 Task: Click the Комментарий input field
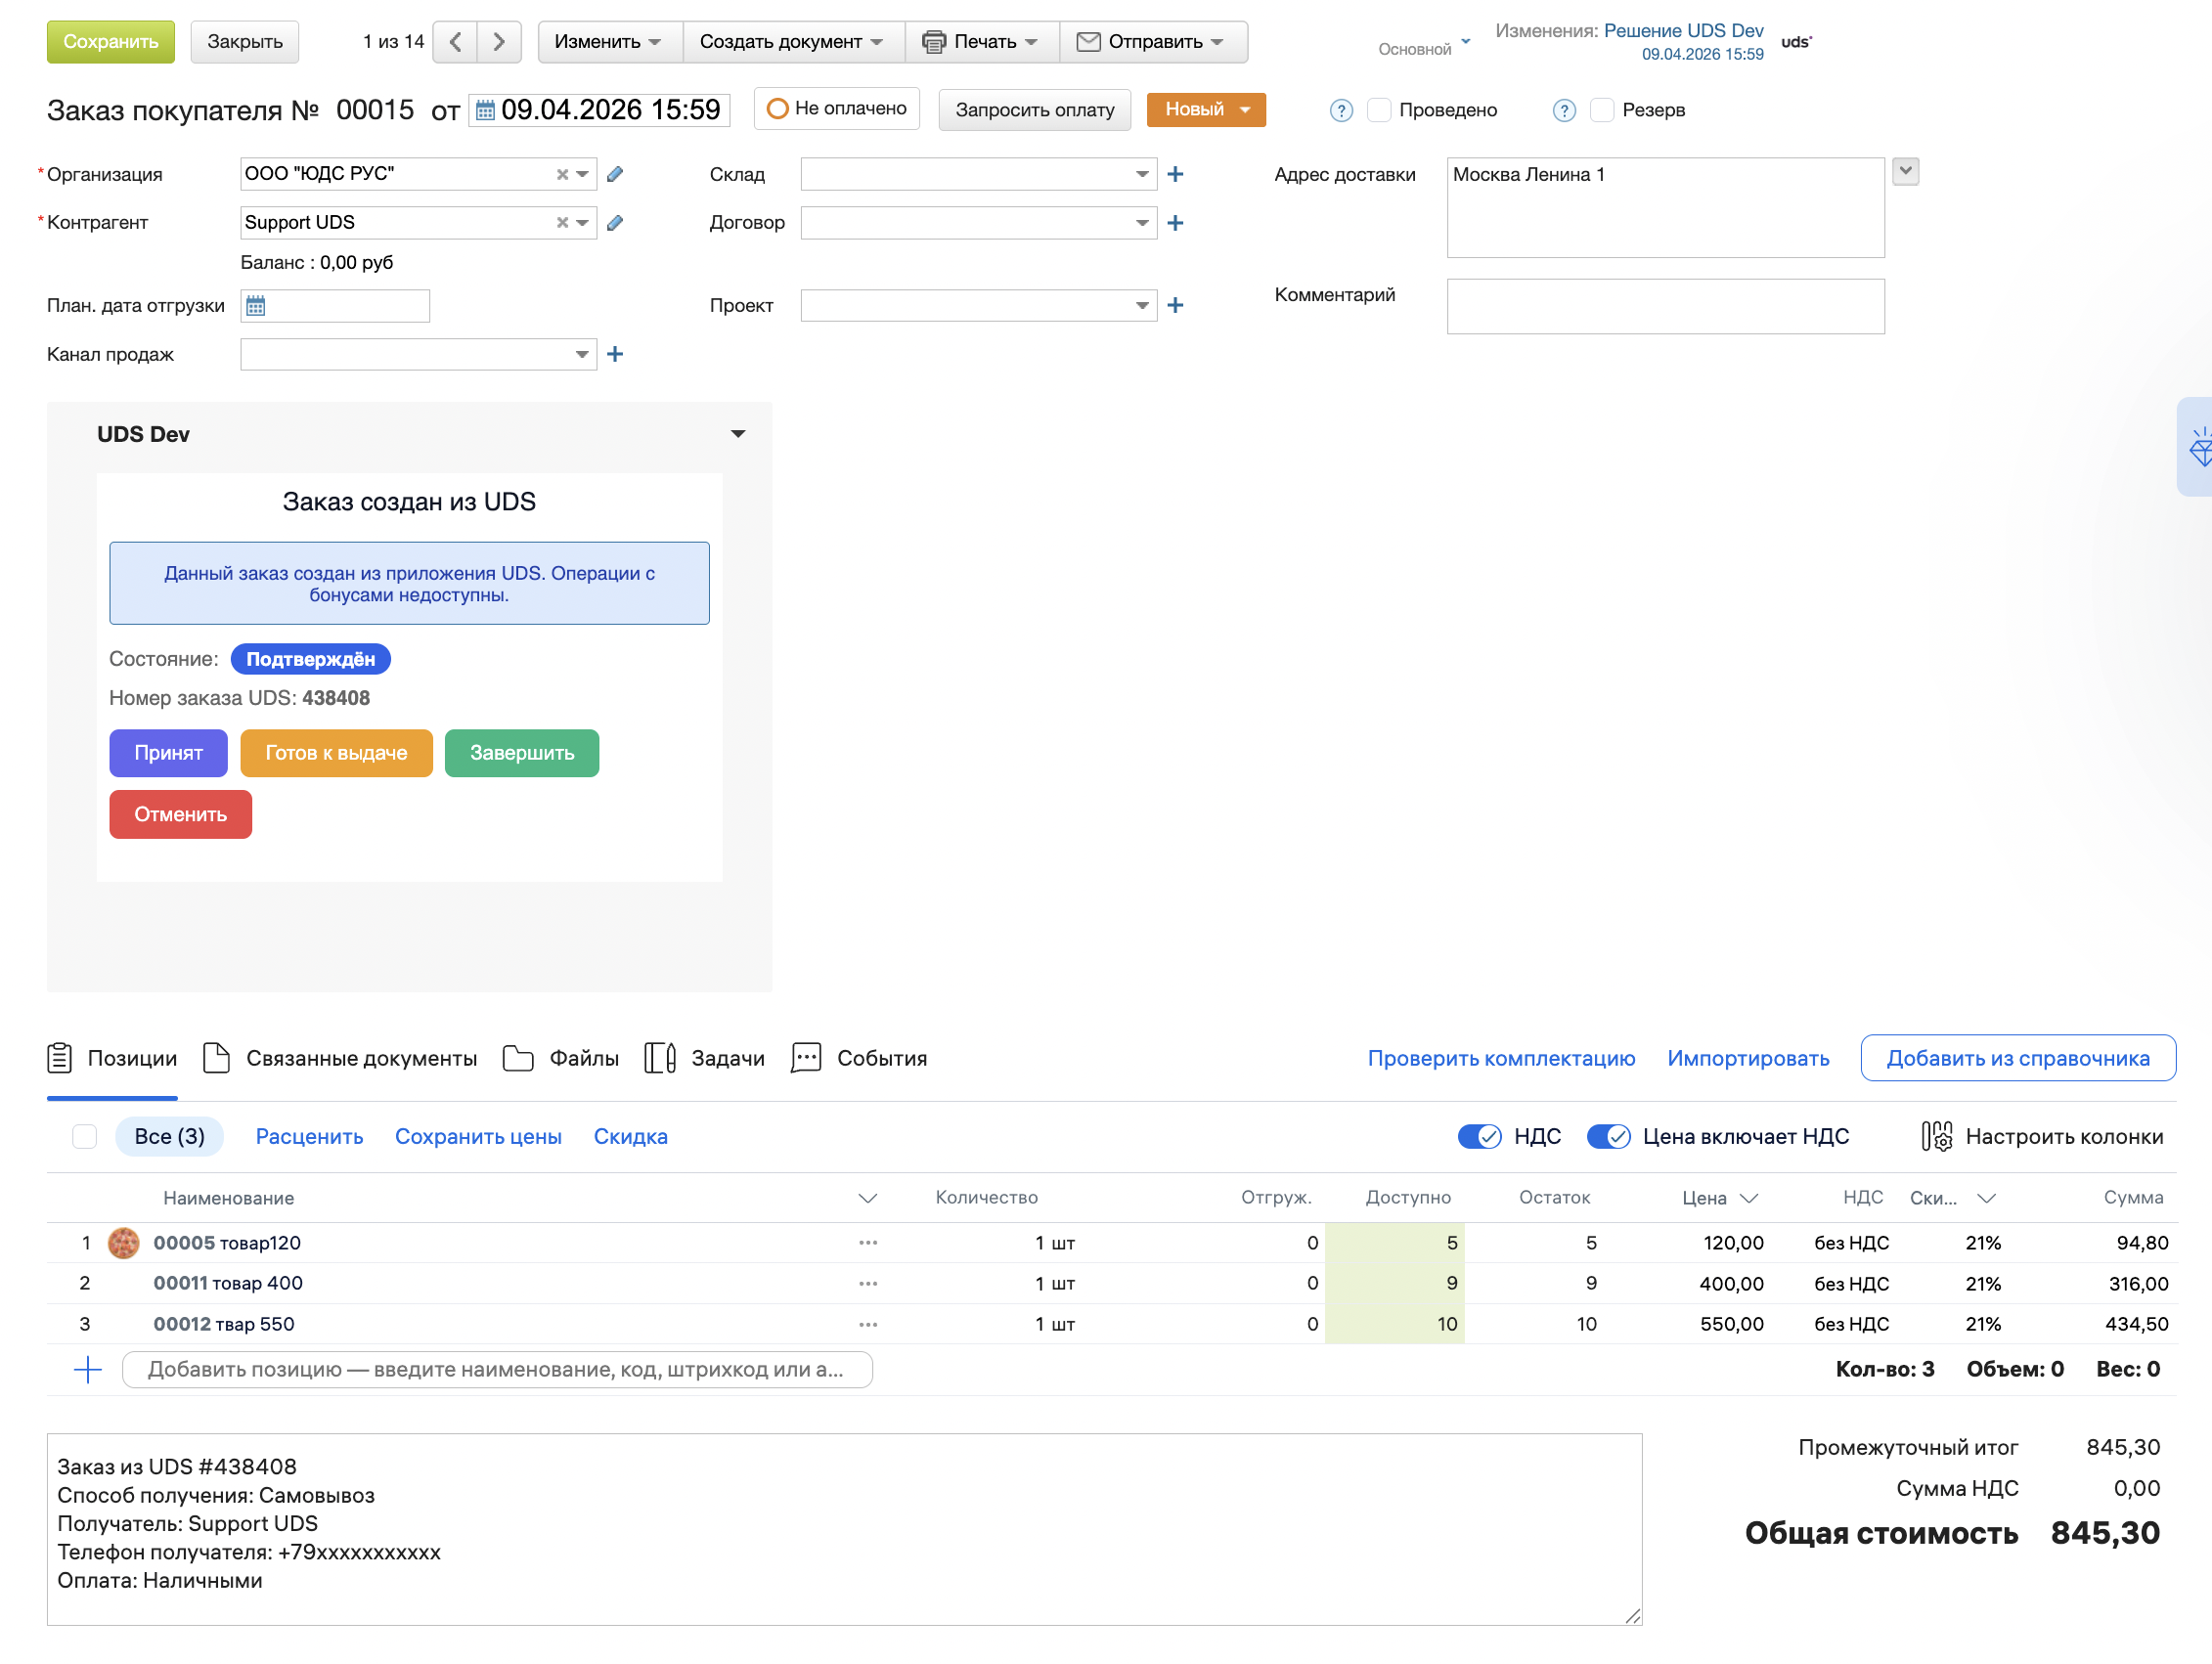1665,306
